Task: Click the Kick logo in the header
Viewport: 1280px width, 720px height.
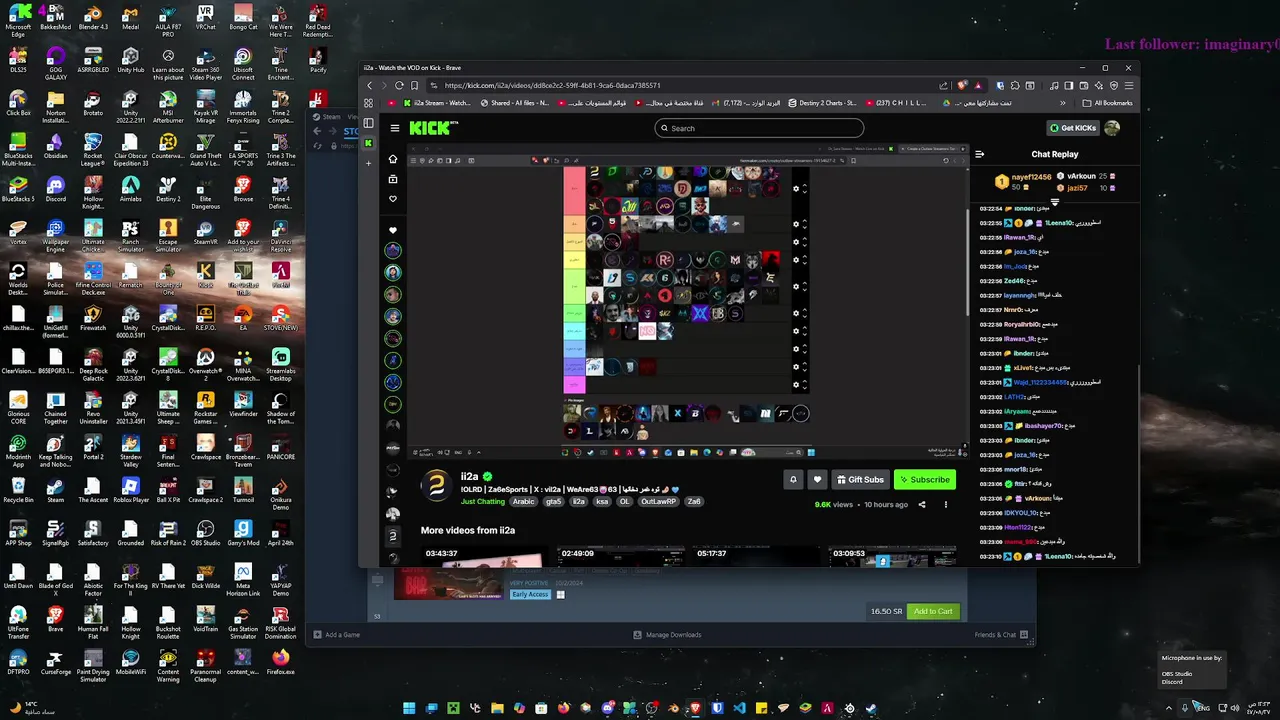Action: pos(431,128)
